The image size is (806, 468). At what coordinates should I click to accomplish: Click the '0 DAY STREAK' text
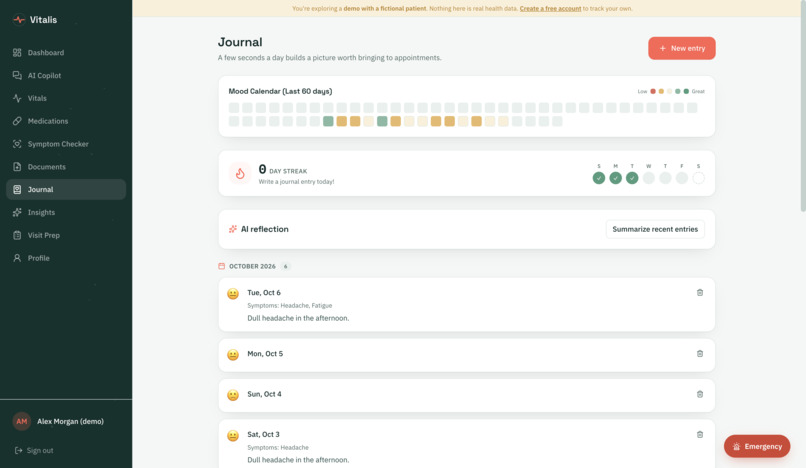tap(283, 170)
